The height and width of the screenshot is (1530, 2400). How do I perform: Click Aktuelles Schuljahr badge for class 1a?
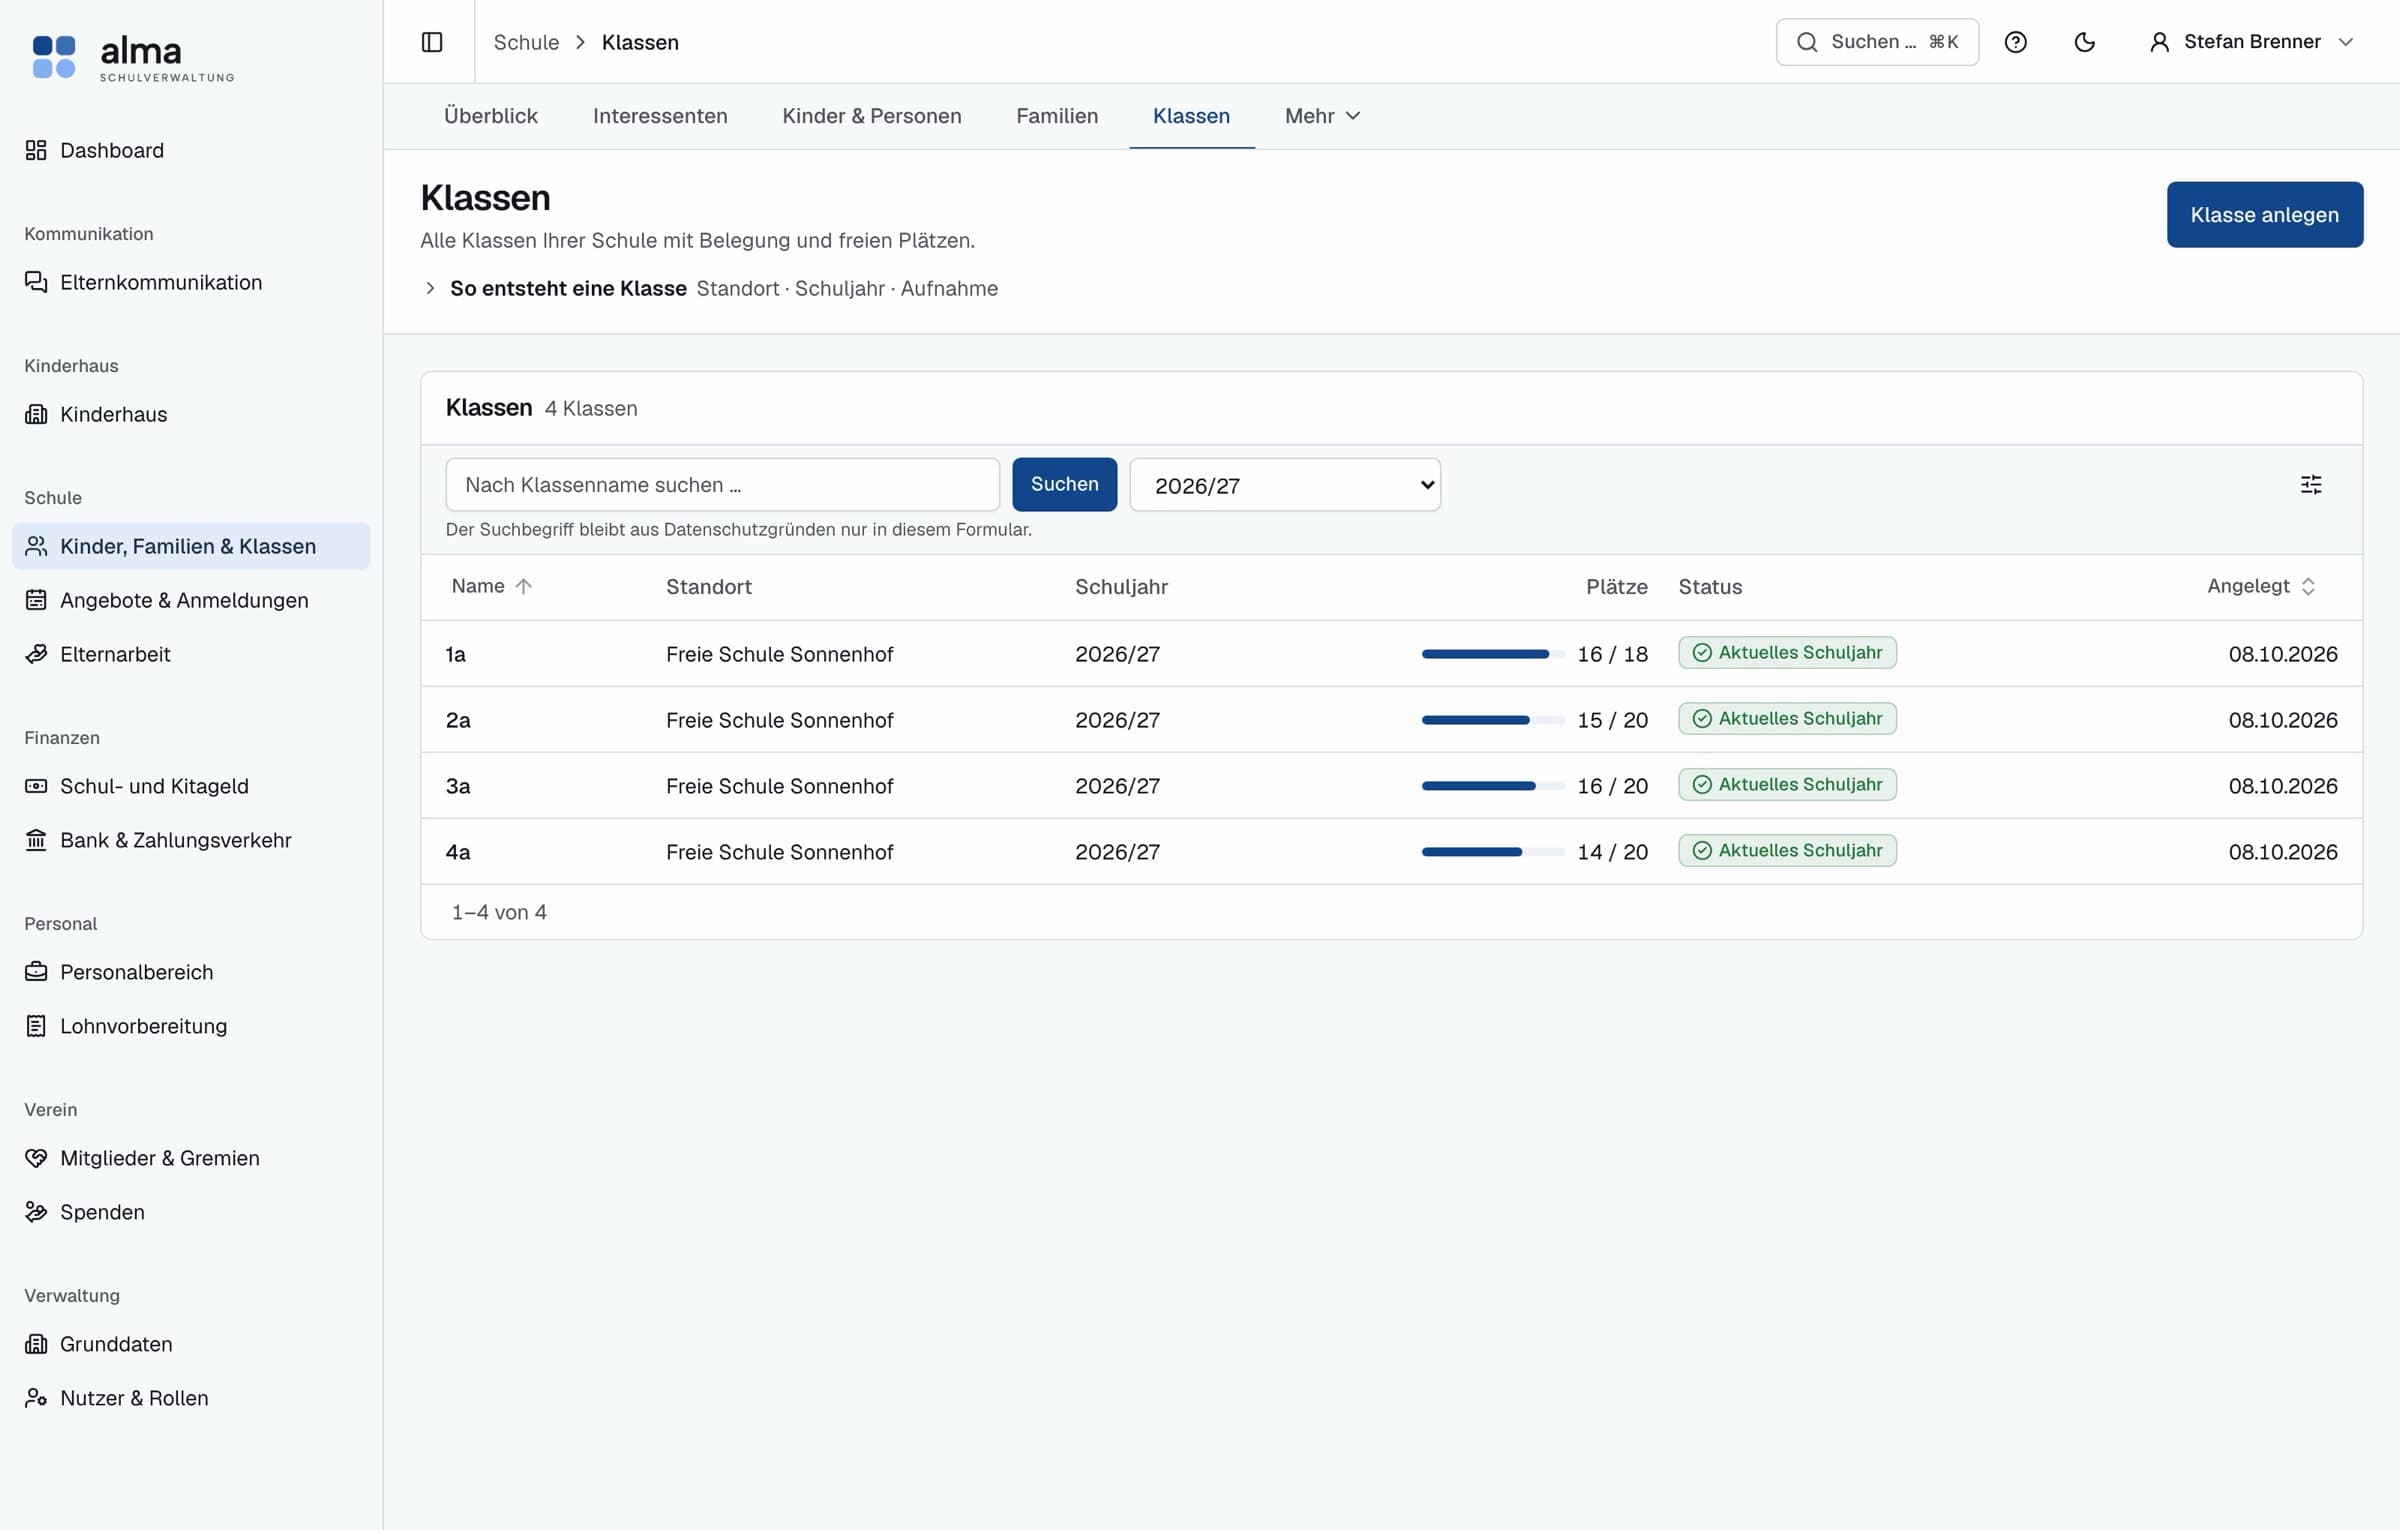[x=1787, y=653]
